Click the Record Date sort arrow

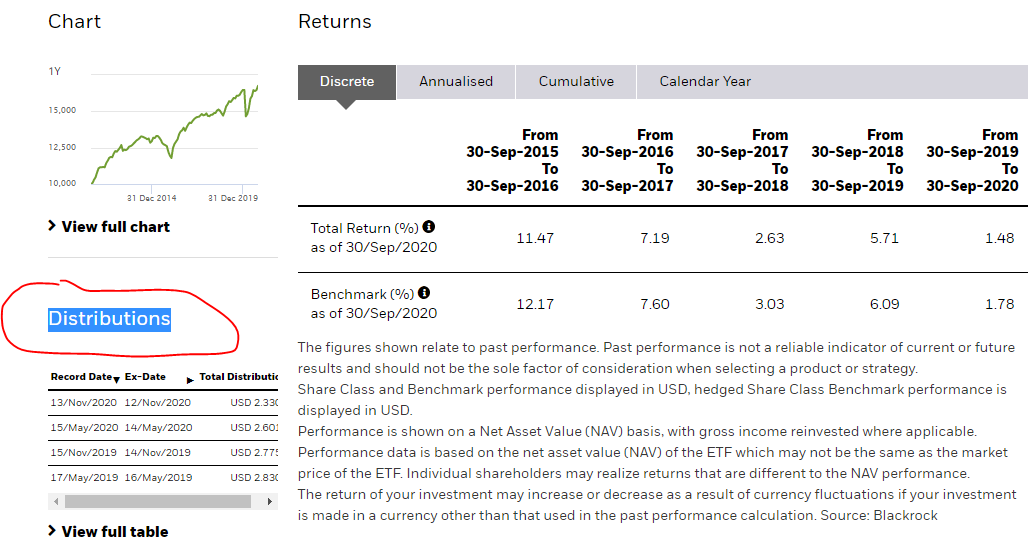coord(117,380)
